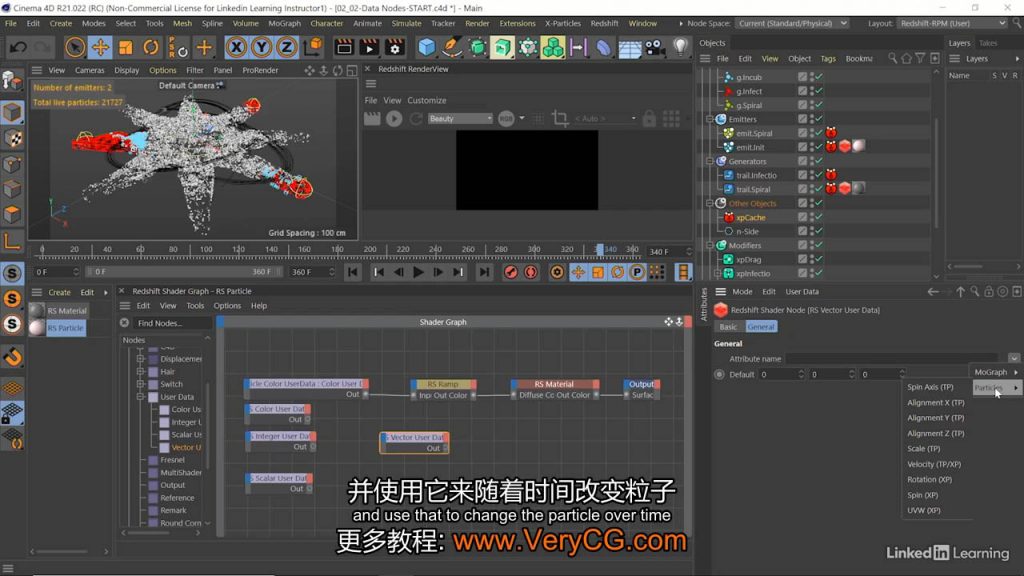Collapse the Generators group

pos(710,161)
